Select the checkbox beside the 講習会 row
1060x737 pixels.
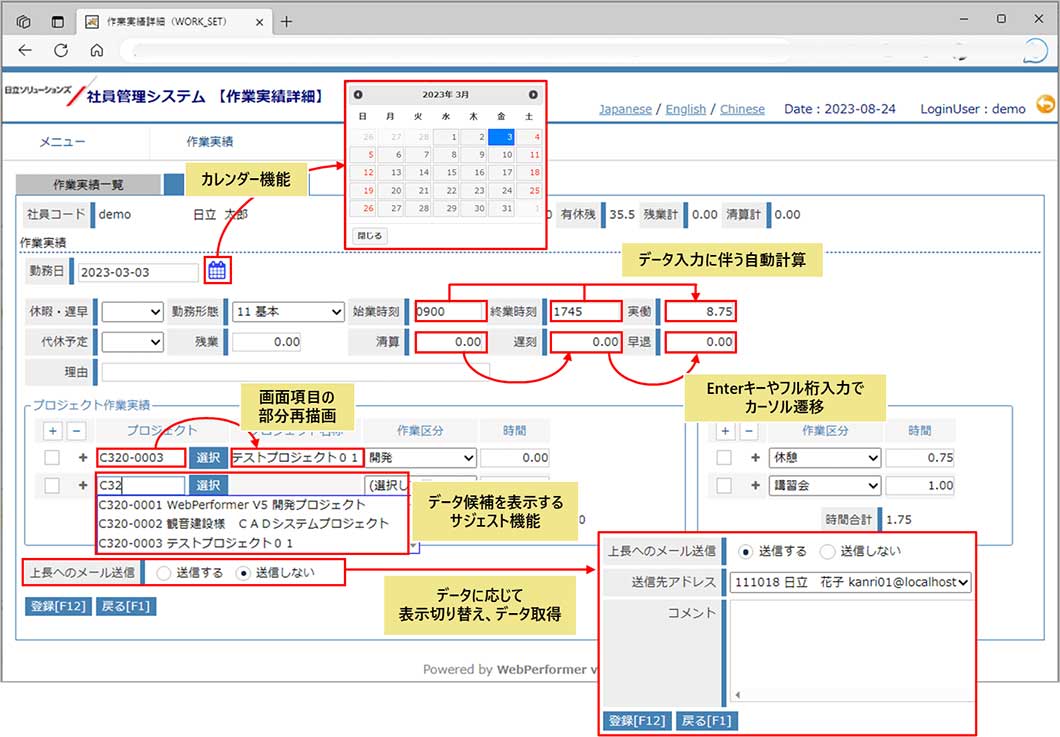[724, 485]
